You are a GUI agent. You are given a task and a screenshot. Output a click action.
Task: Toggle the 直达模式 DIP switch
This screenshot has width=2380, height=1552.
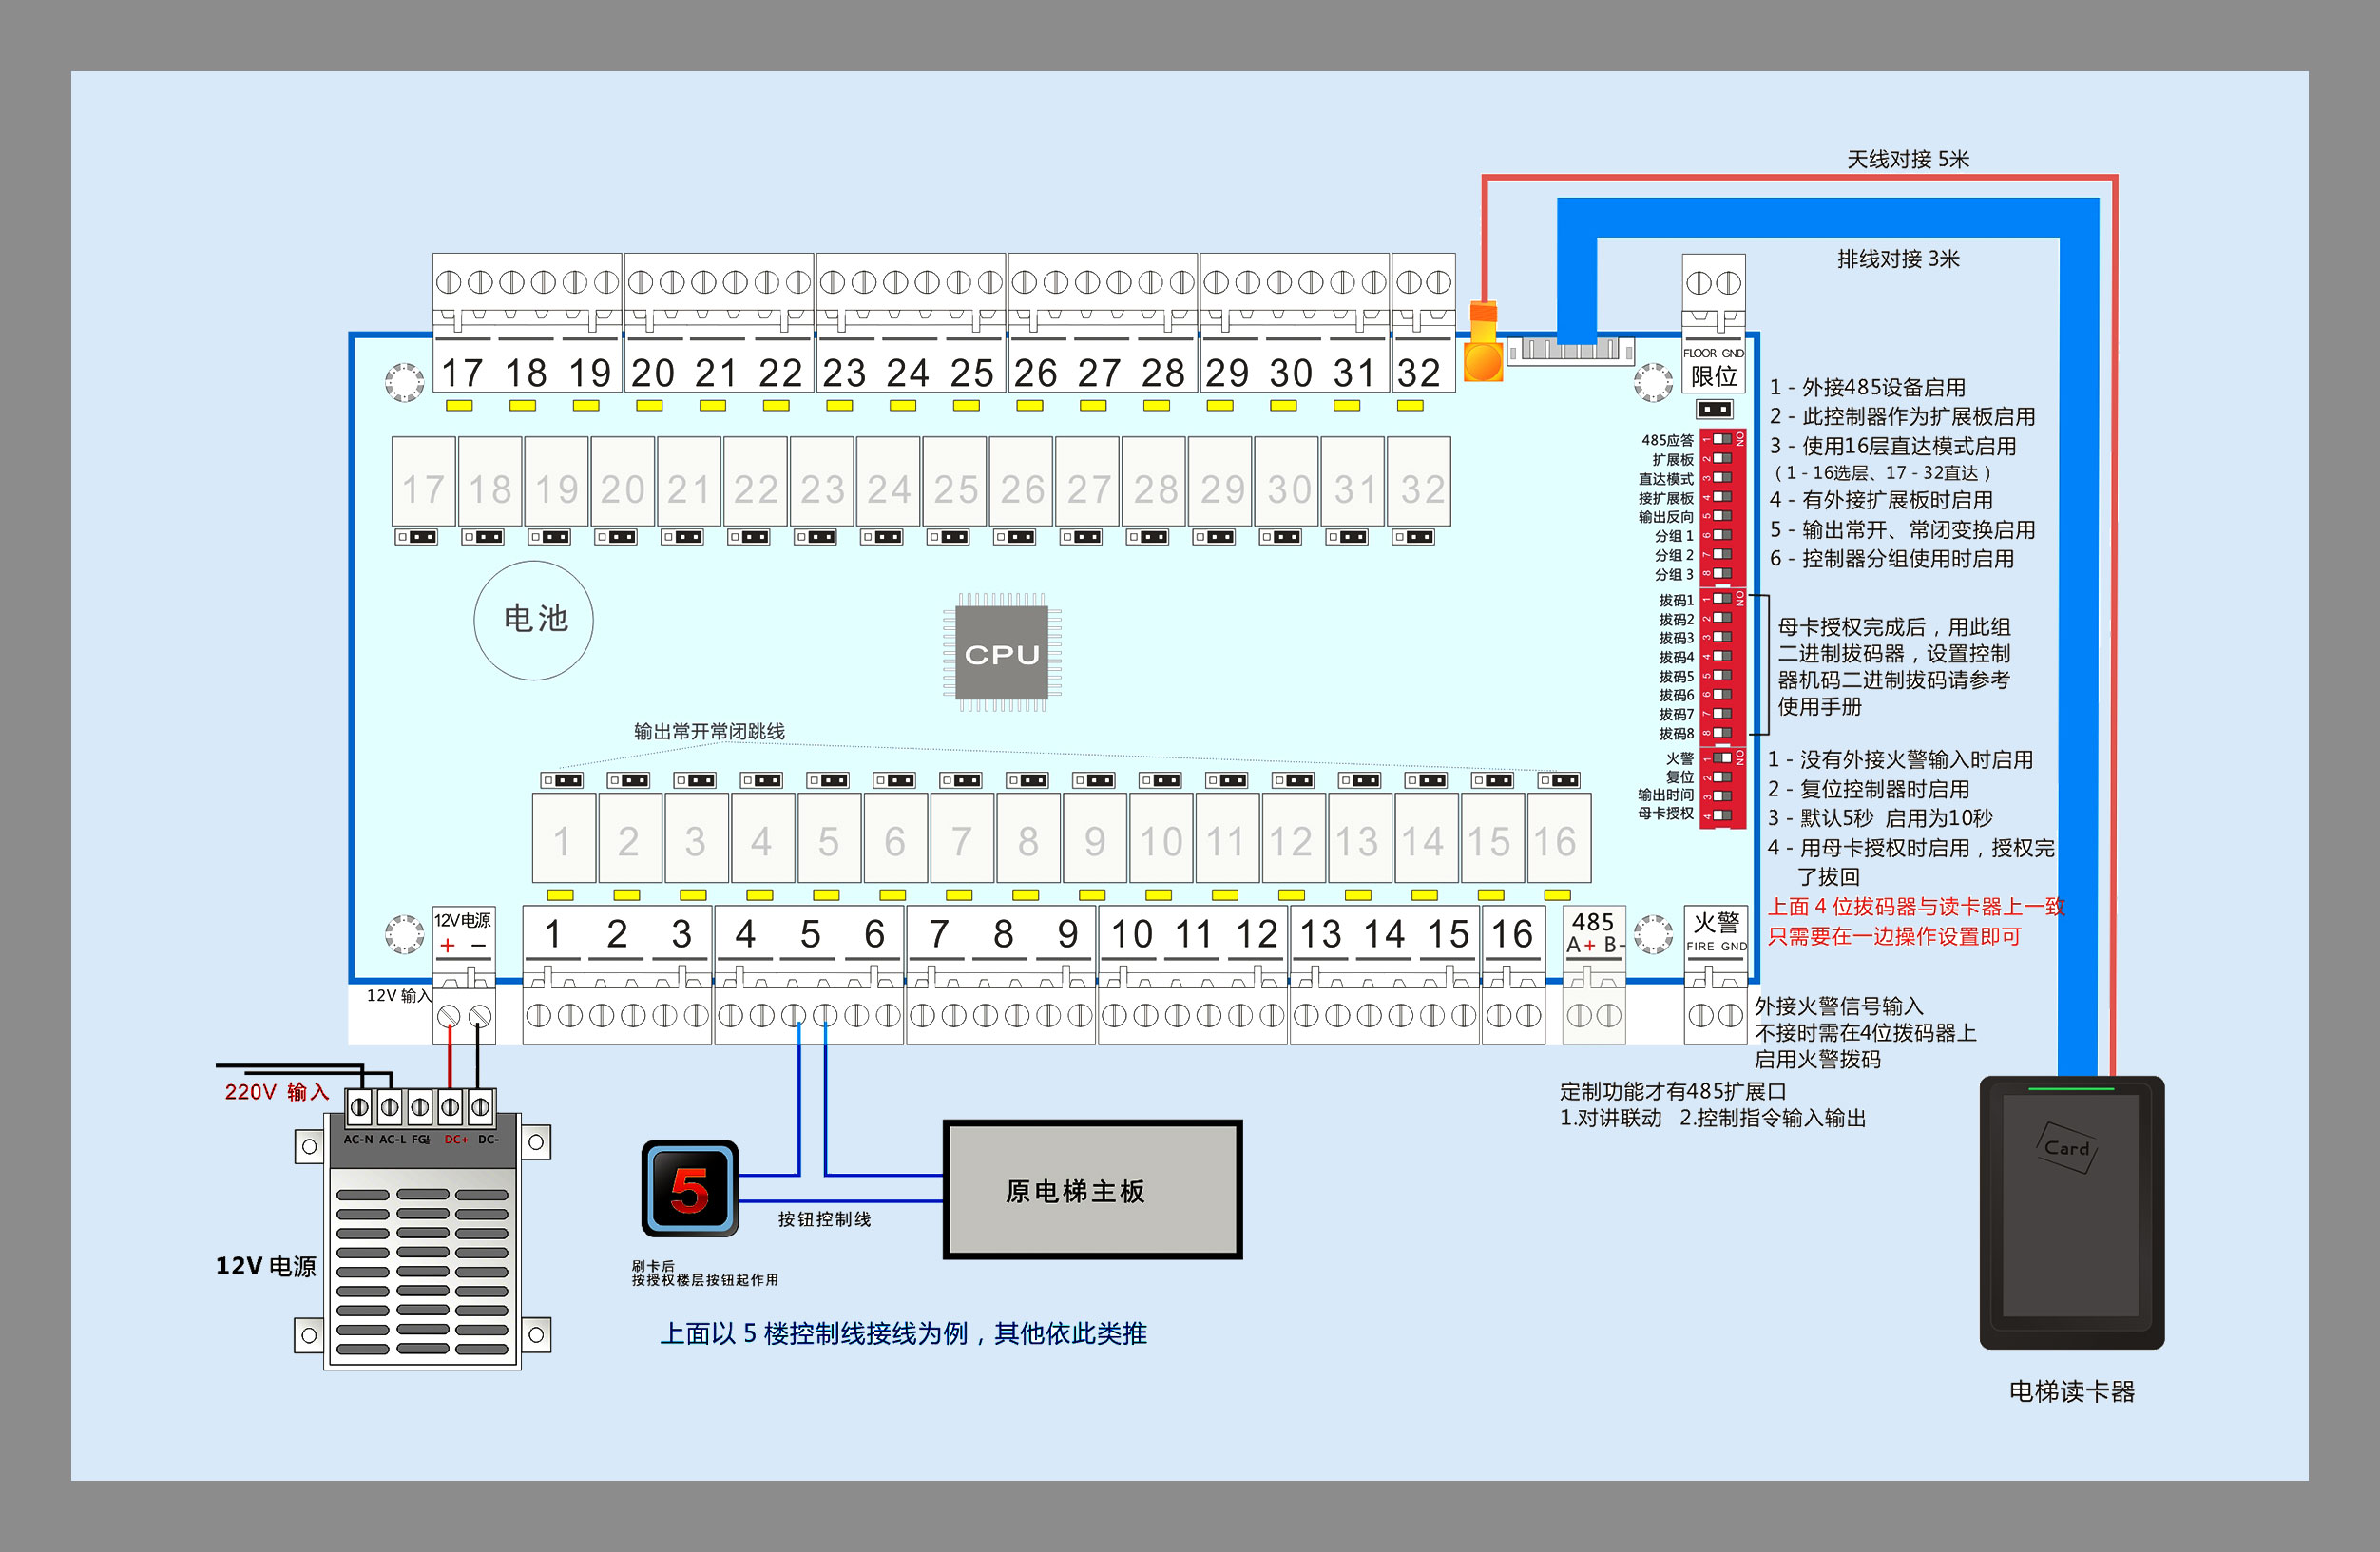[x=1722, y=477]
